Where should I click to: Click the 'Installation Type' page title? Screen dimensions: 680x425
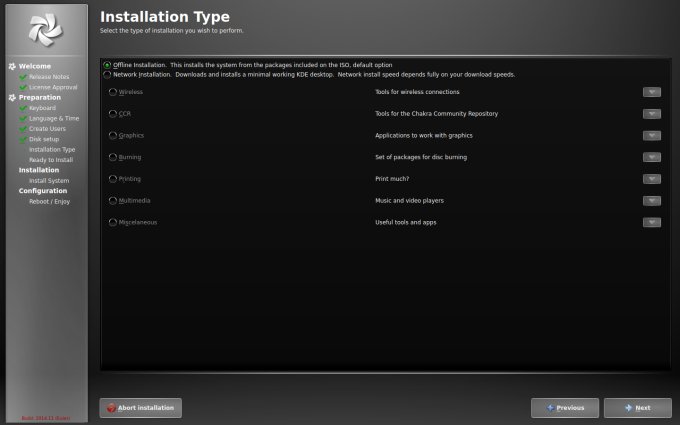tap(165, 17)
